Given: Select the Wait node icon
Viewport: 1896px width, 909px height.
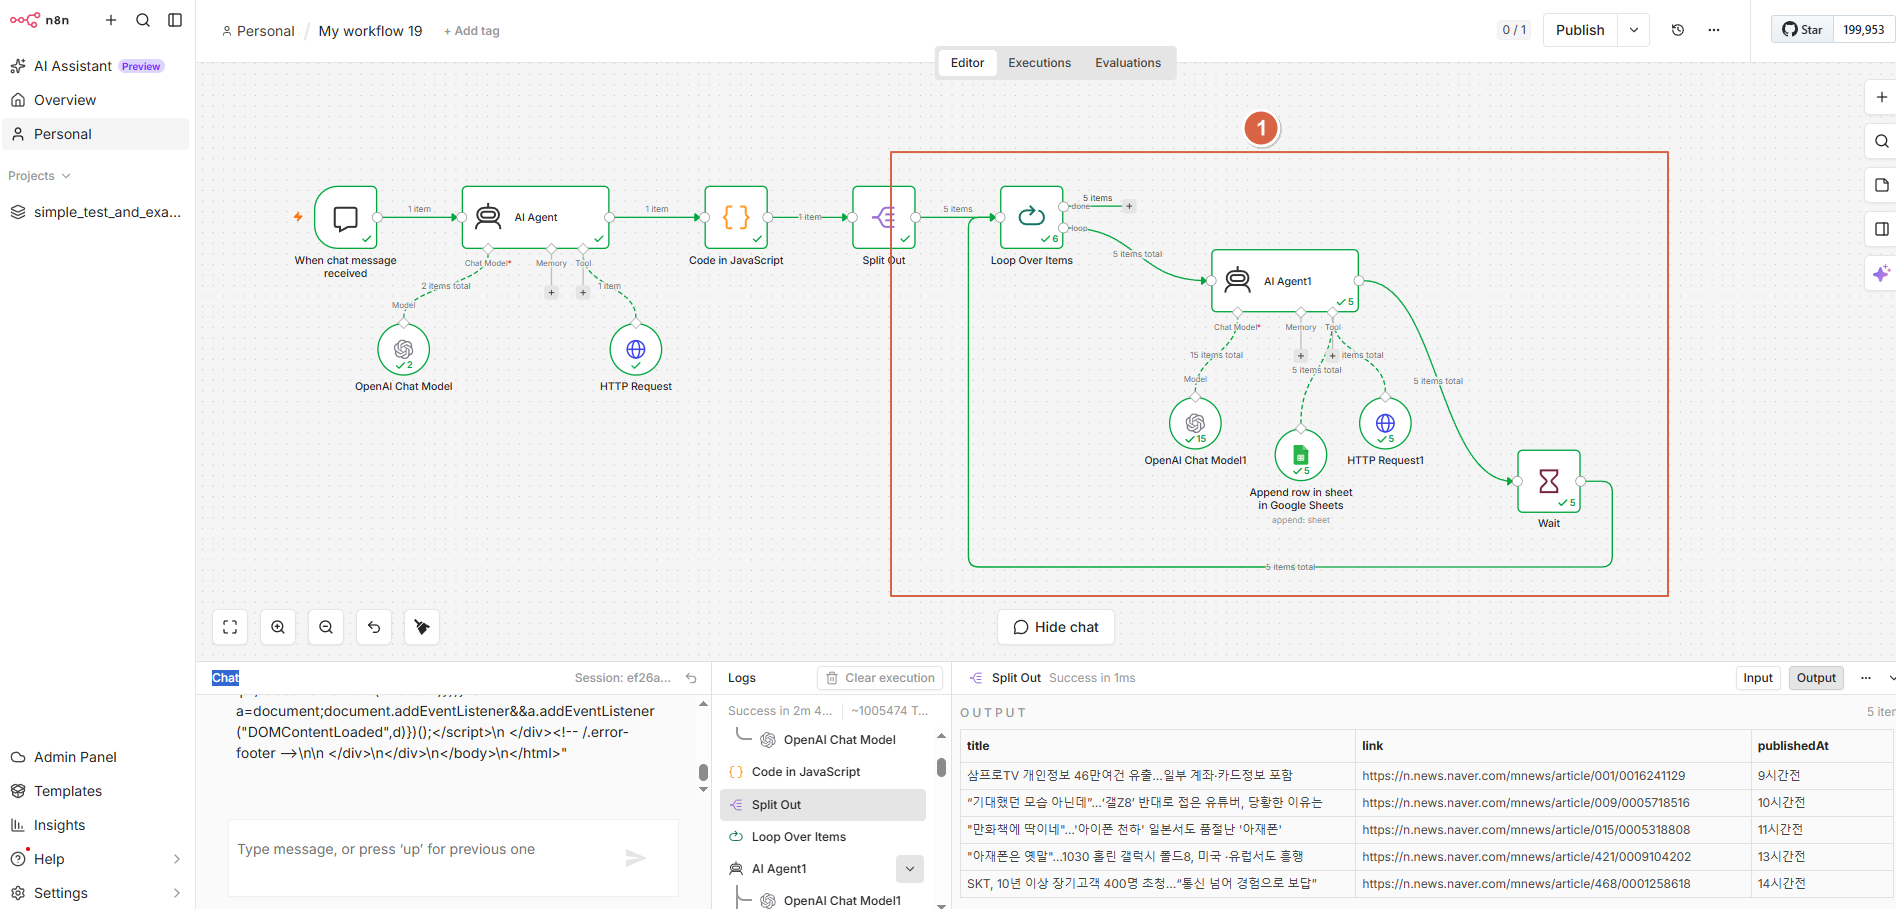Looking at the screenshot, I should (1549, 481).
